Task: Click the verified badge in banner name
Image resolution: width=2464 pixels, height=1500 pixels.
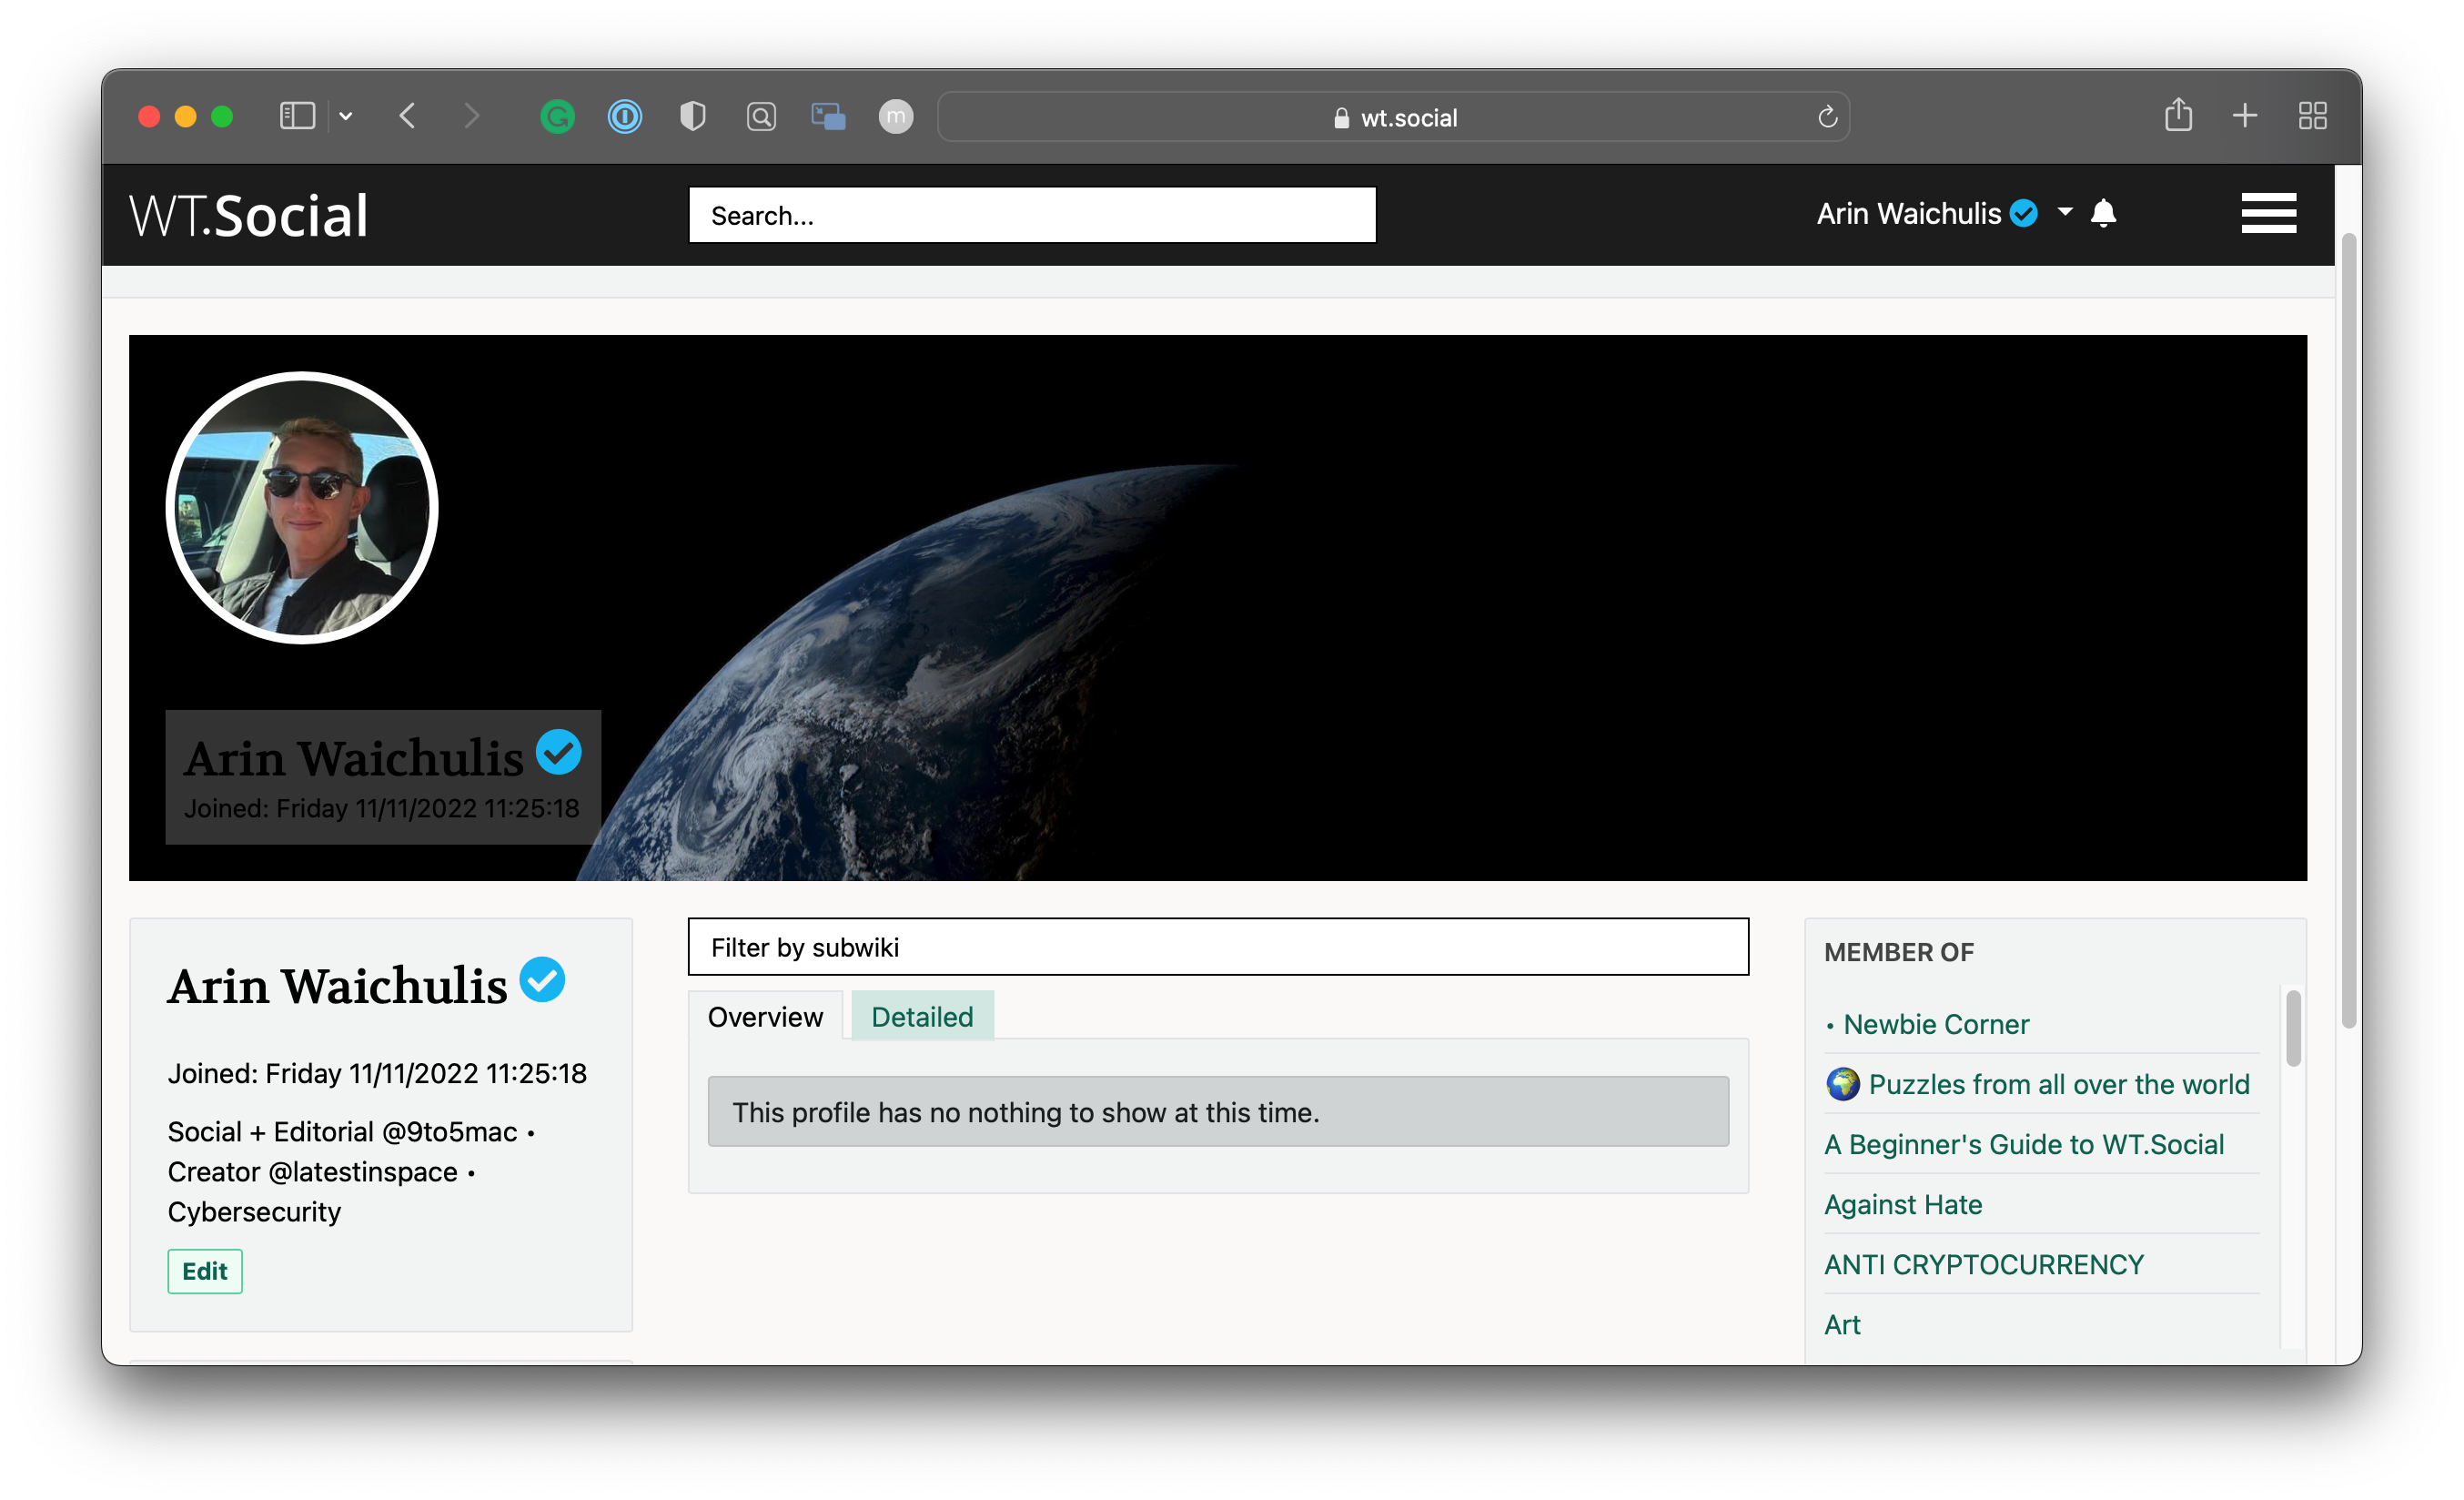Action: point(558,752)
